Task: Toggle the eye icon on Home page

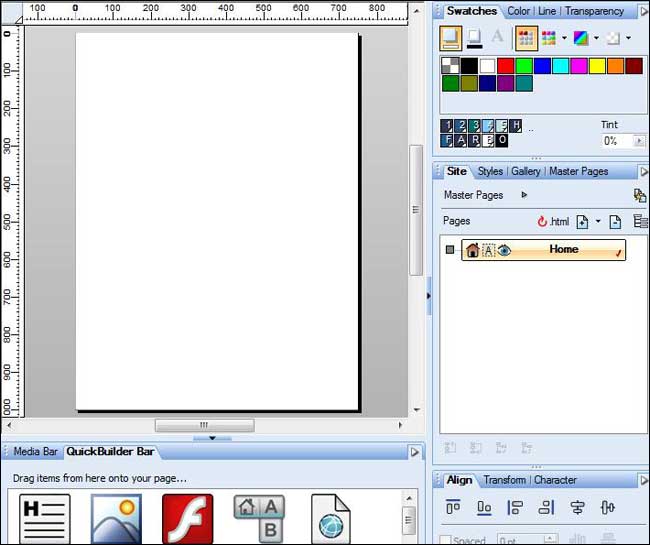Action: [504, 250]
